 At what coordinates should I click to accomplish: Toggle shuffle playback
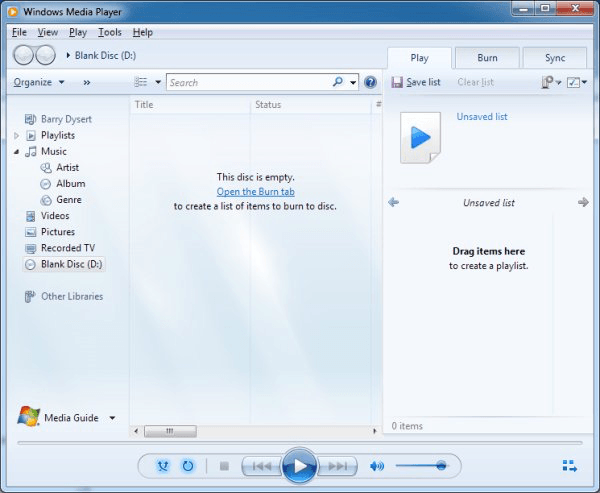(x=163, y=466)
